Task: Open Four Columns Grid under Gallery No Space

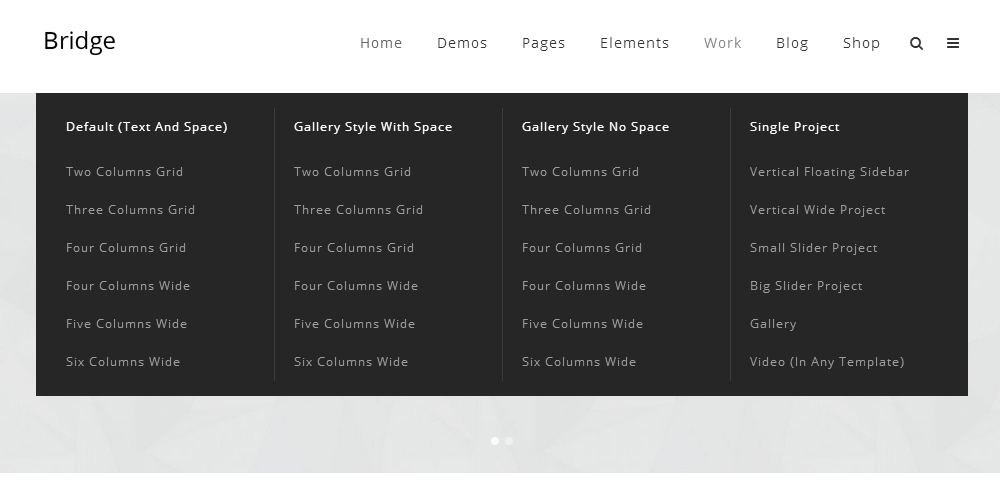Action: coord(582,247)
